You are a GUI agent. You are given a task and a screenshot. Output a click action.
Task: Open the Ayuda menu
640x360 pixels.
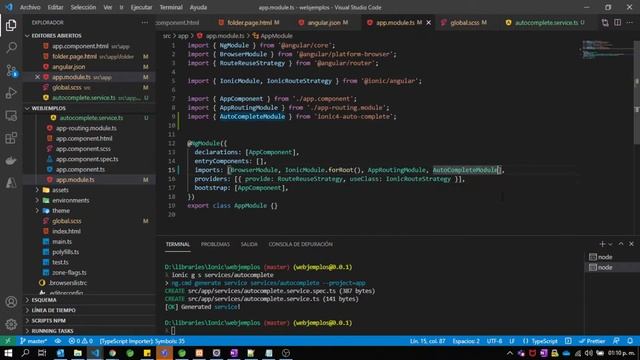click(198, 7)
